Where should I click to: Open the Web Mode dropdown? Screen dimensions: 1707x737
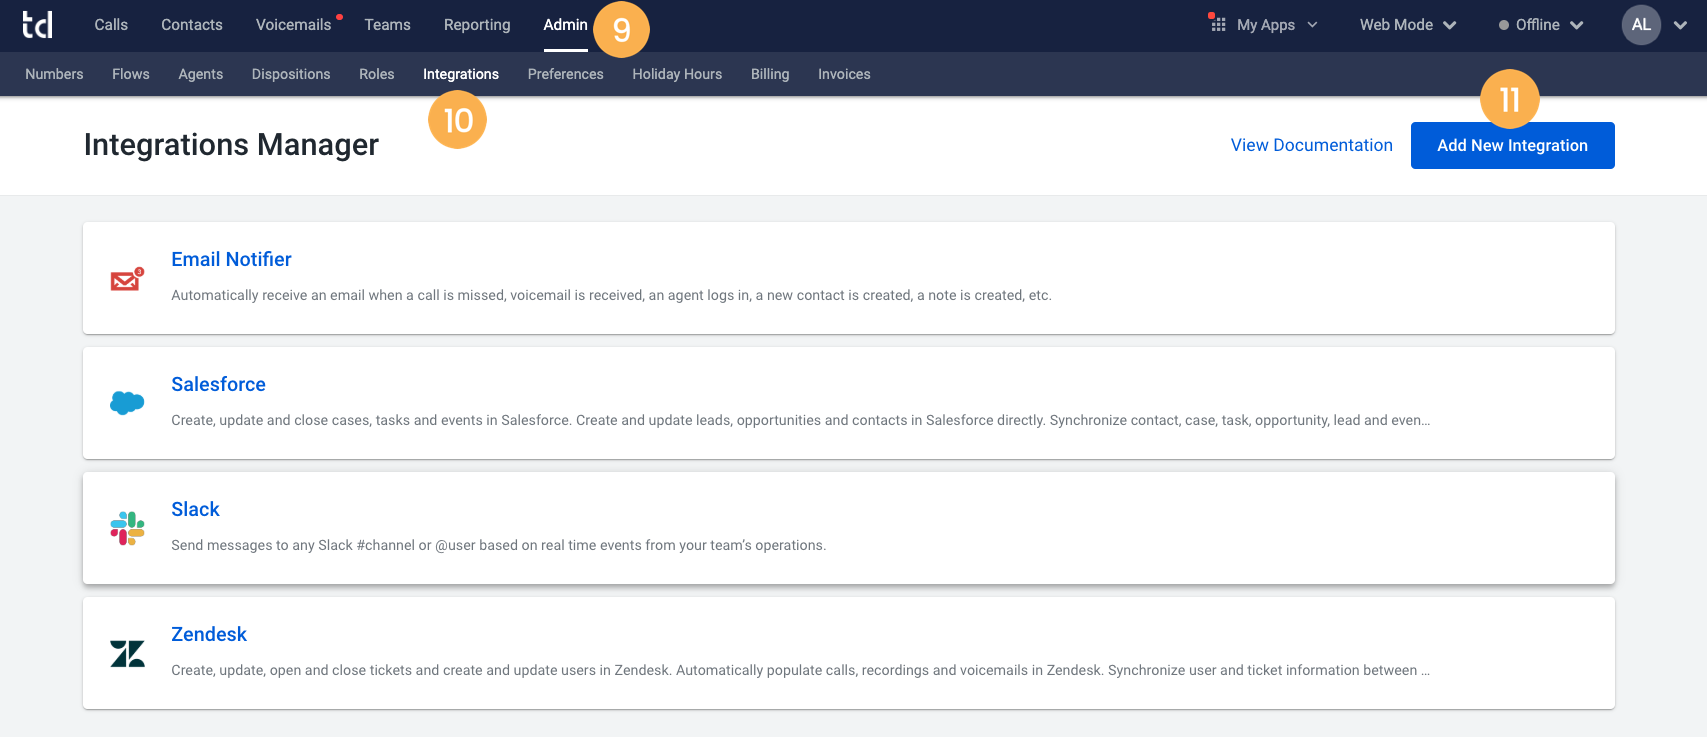click(x=1407, y=25)
